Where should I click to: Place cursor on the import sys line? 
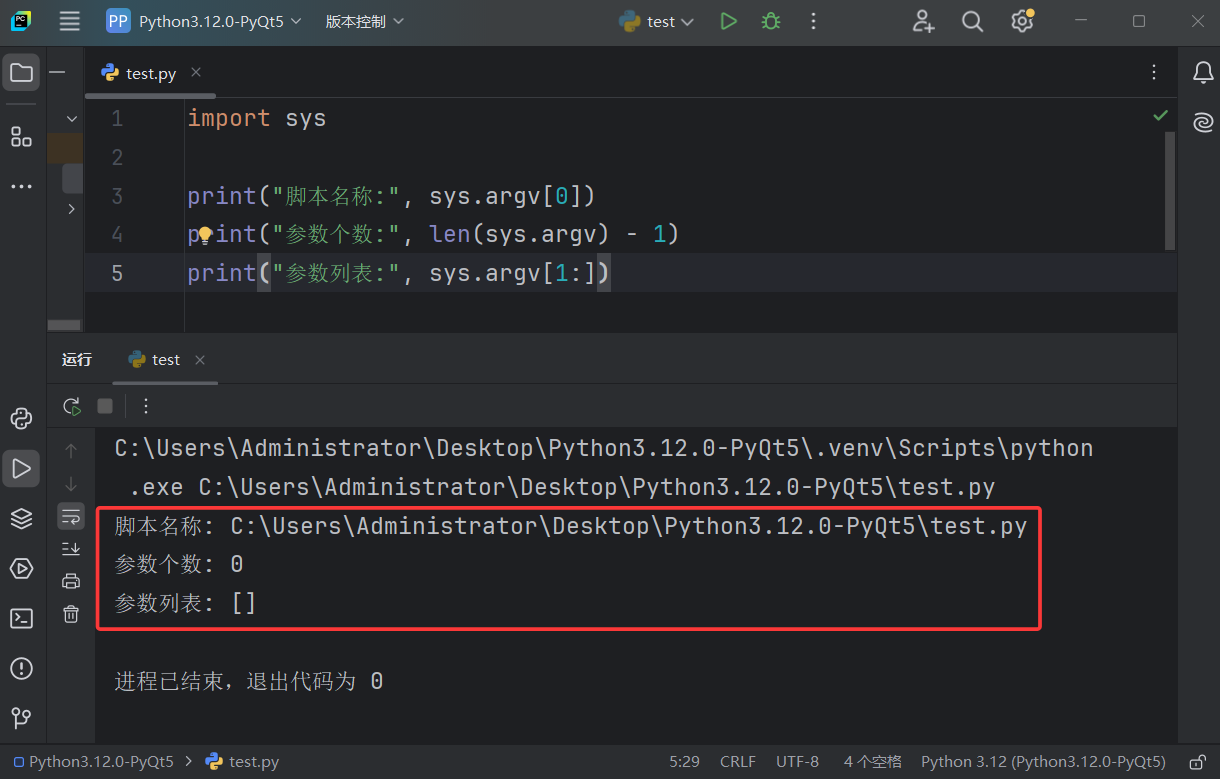pos(257,118)
